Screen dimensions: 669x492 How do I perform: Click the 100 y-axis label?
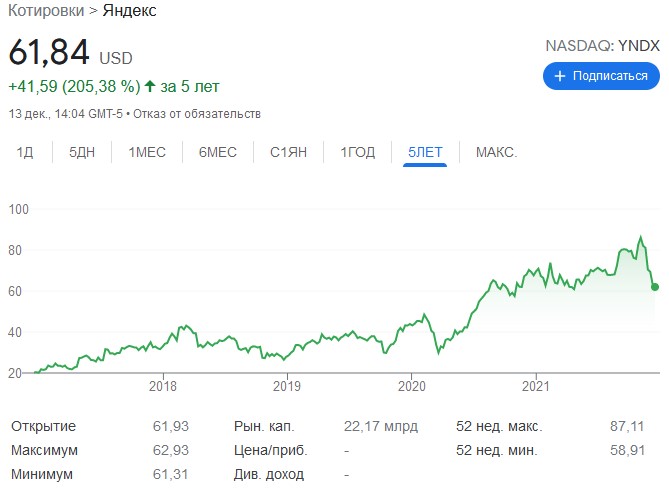point(19,210)
